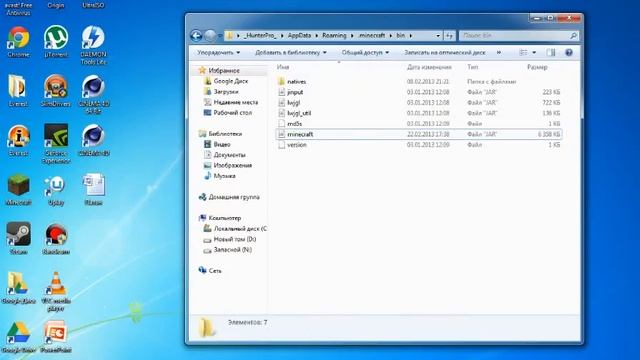This screenshot has height=360, width=640.
Task: Open Рабочий стол in the navigation pane
Action: point(233,113)
